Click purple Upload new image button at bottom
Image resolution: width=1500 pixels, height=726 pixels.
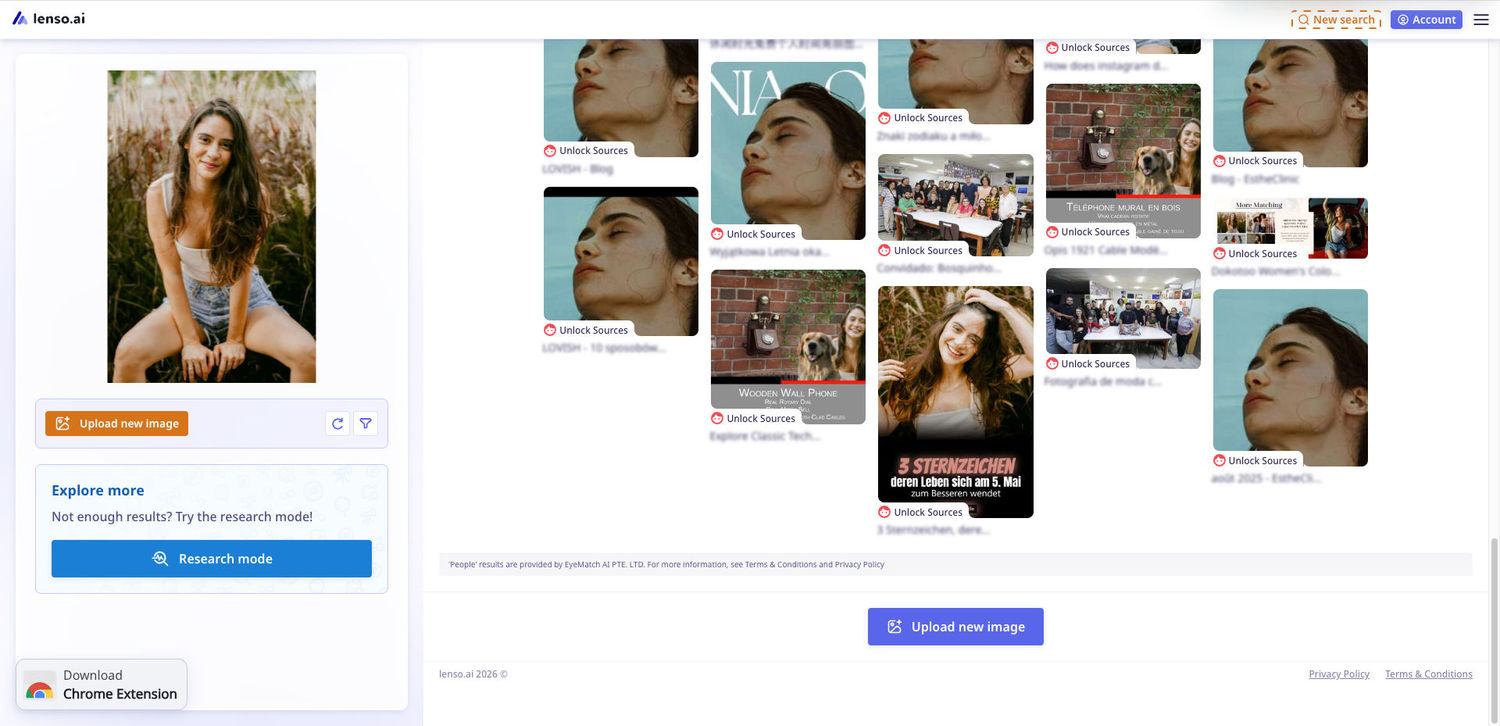pyautogui.click(x=955, y=627)
